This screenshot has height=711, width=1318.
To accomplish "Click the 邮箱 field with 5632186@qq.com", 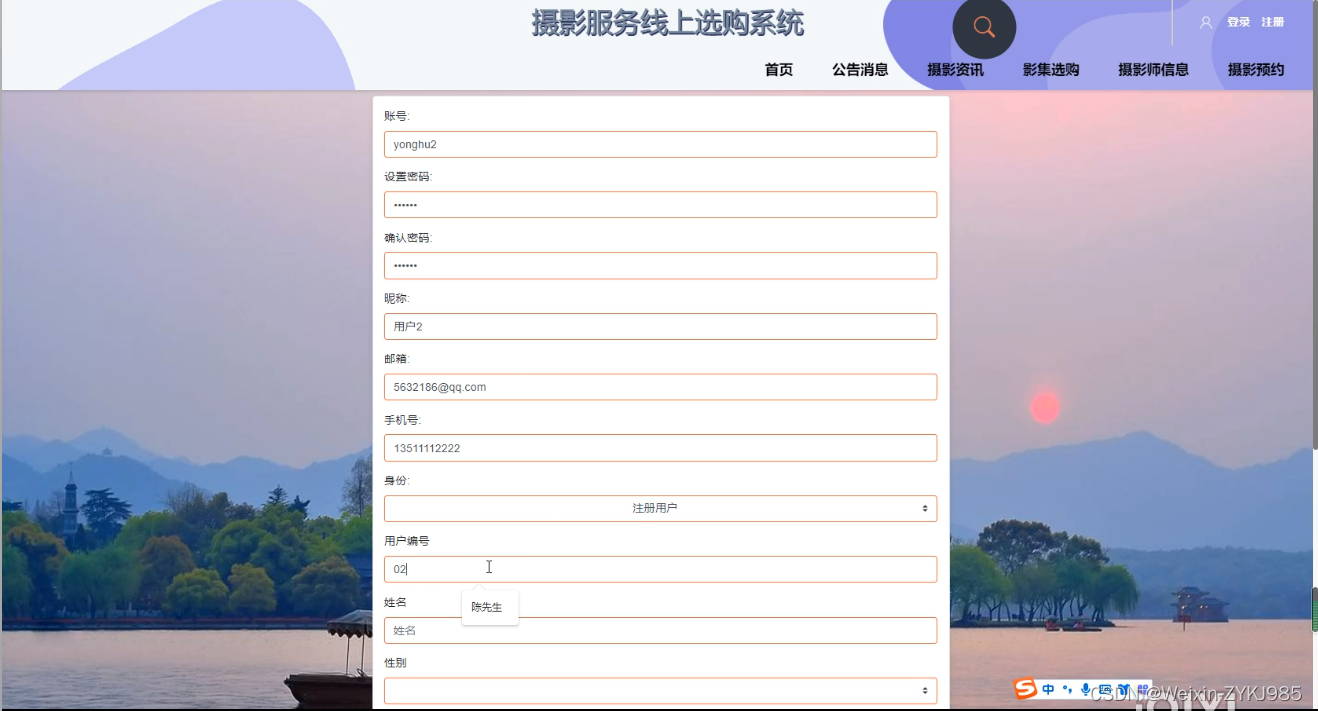I will point(660,387).
